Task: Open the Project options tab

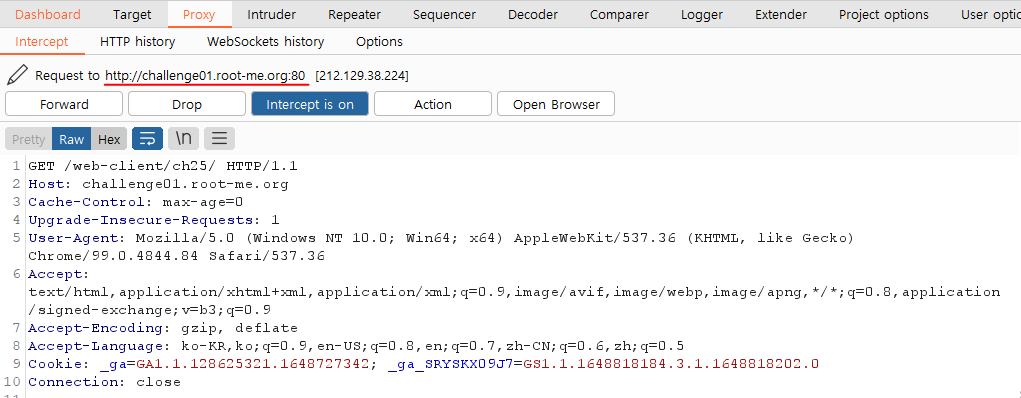Action: (884, 14)
